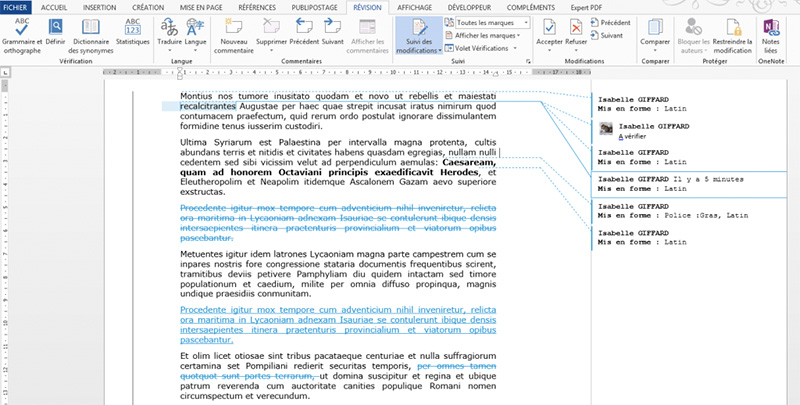Open Restreindre la modification
The height and width of the screenshot is (405, 800).
(x=730, y=33)
